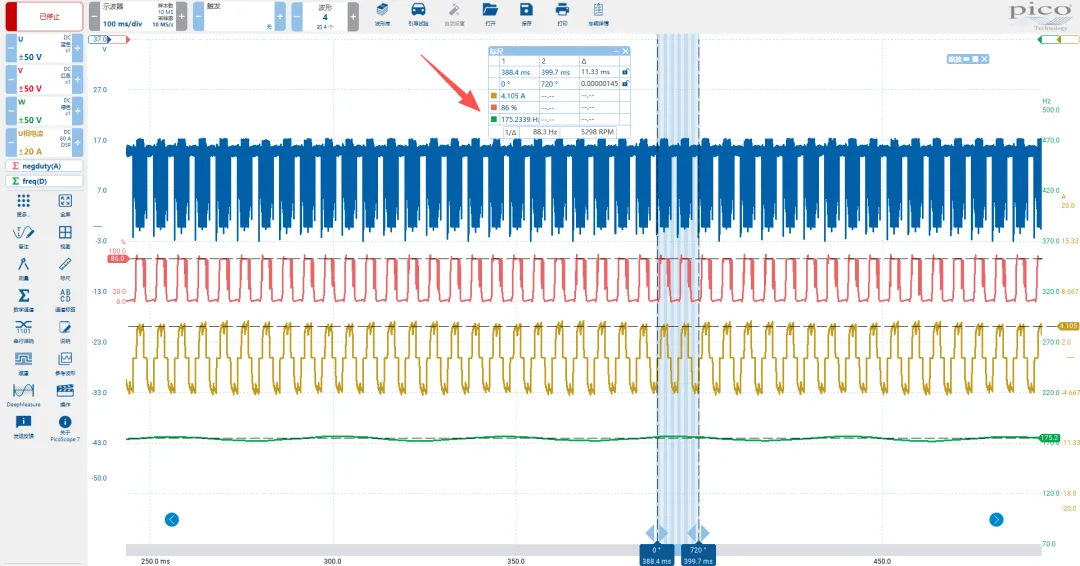Open the reference waveforms tool
The width and height of the screenshot is (1080, 566).
65,361
